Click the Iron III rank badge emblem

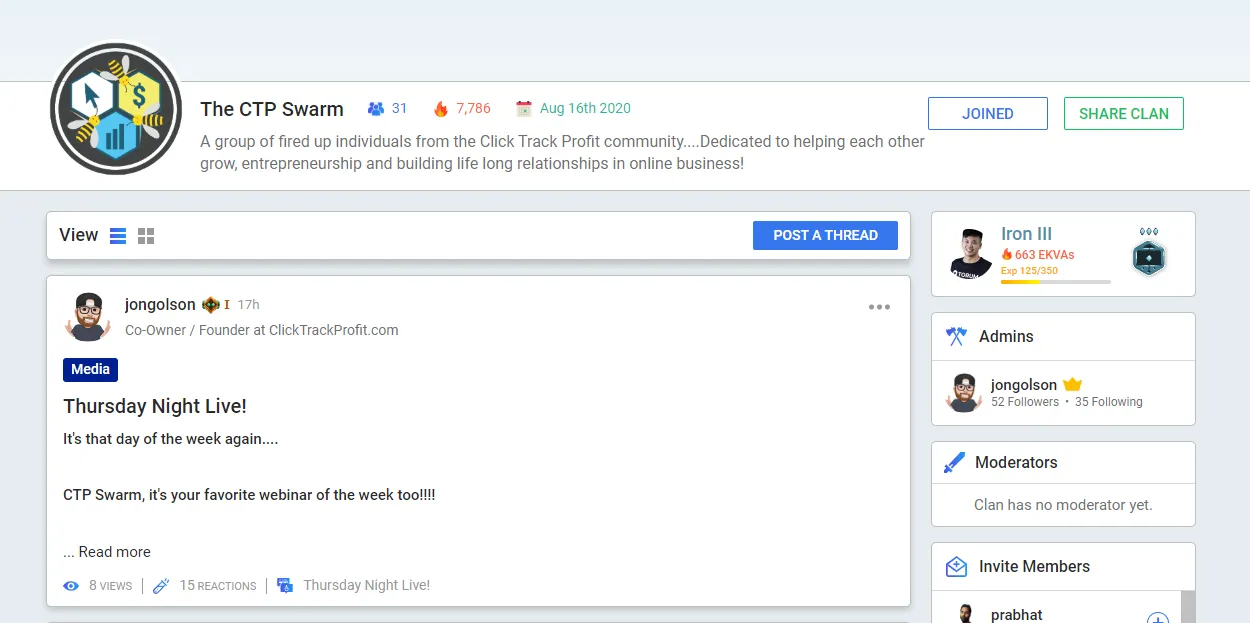(x=1149, y=253)
